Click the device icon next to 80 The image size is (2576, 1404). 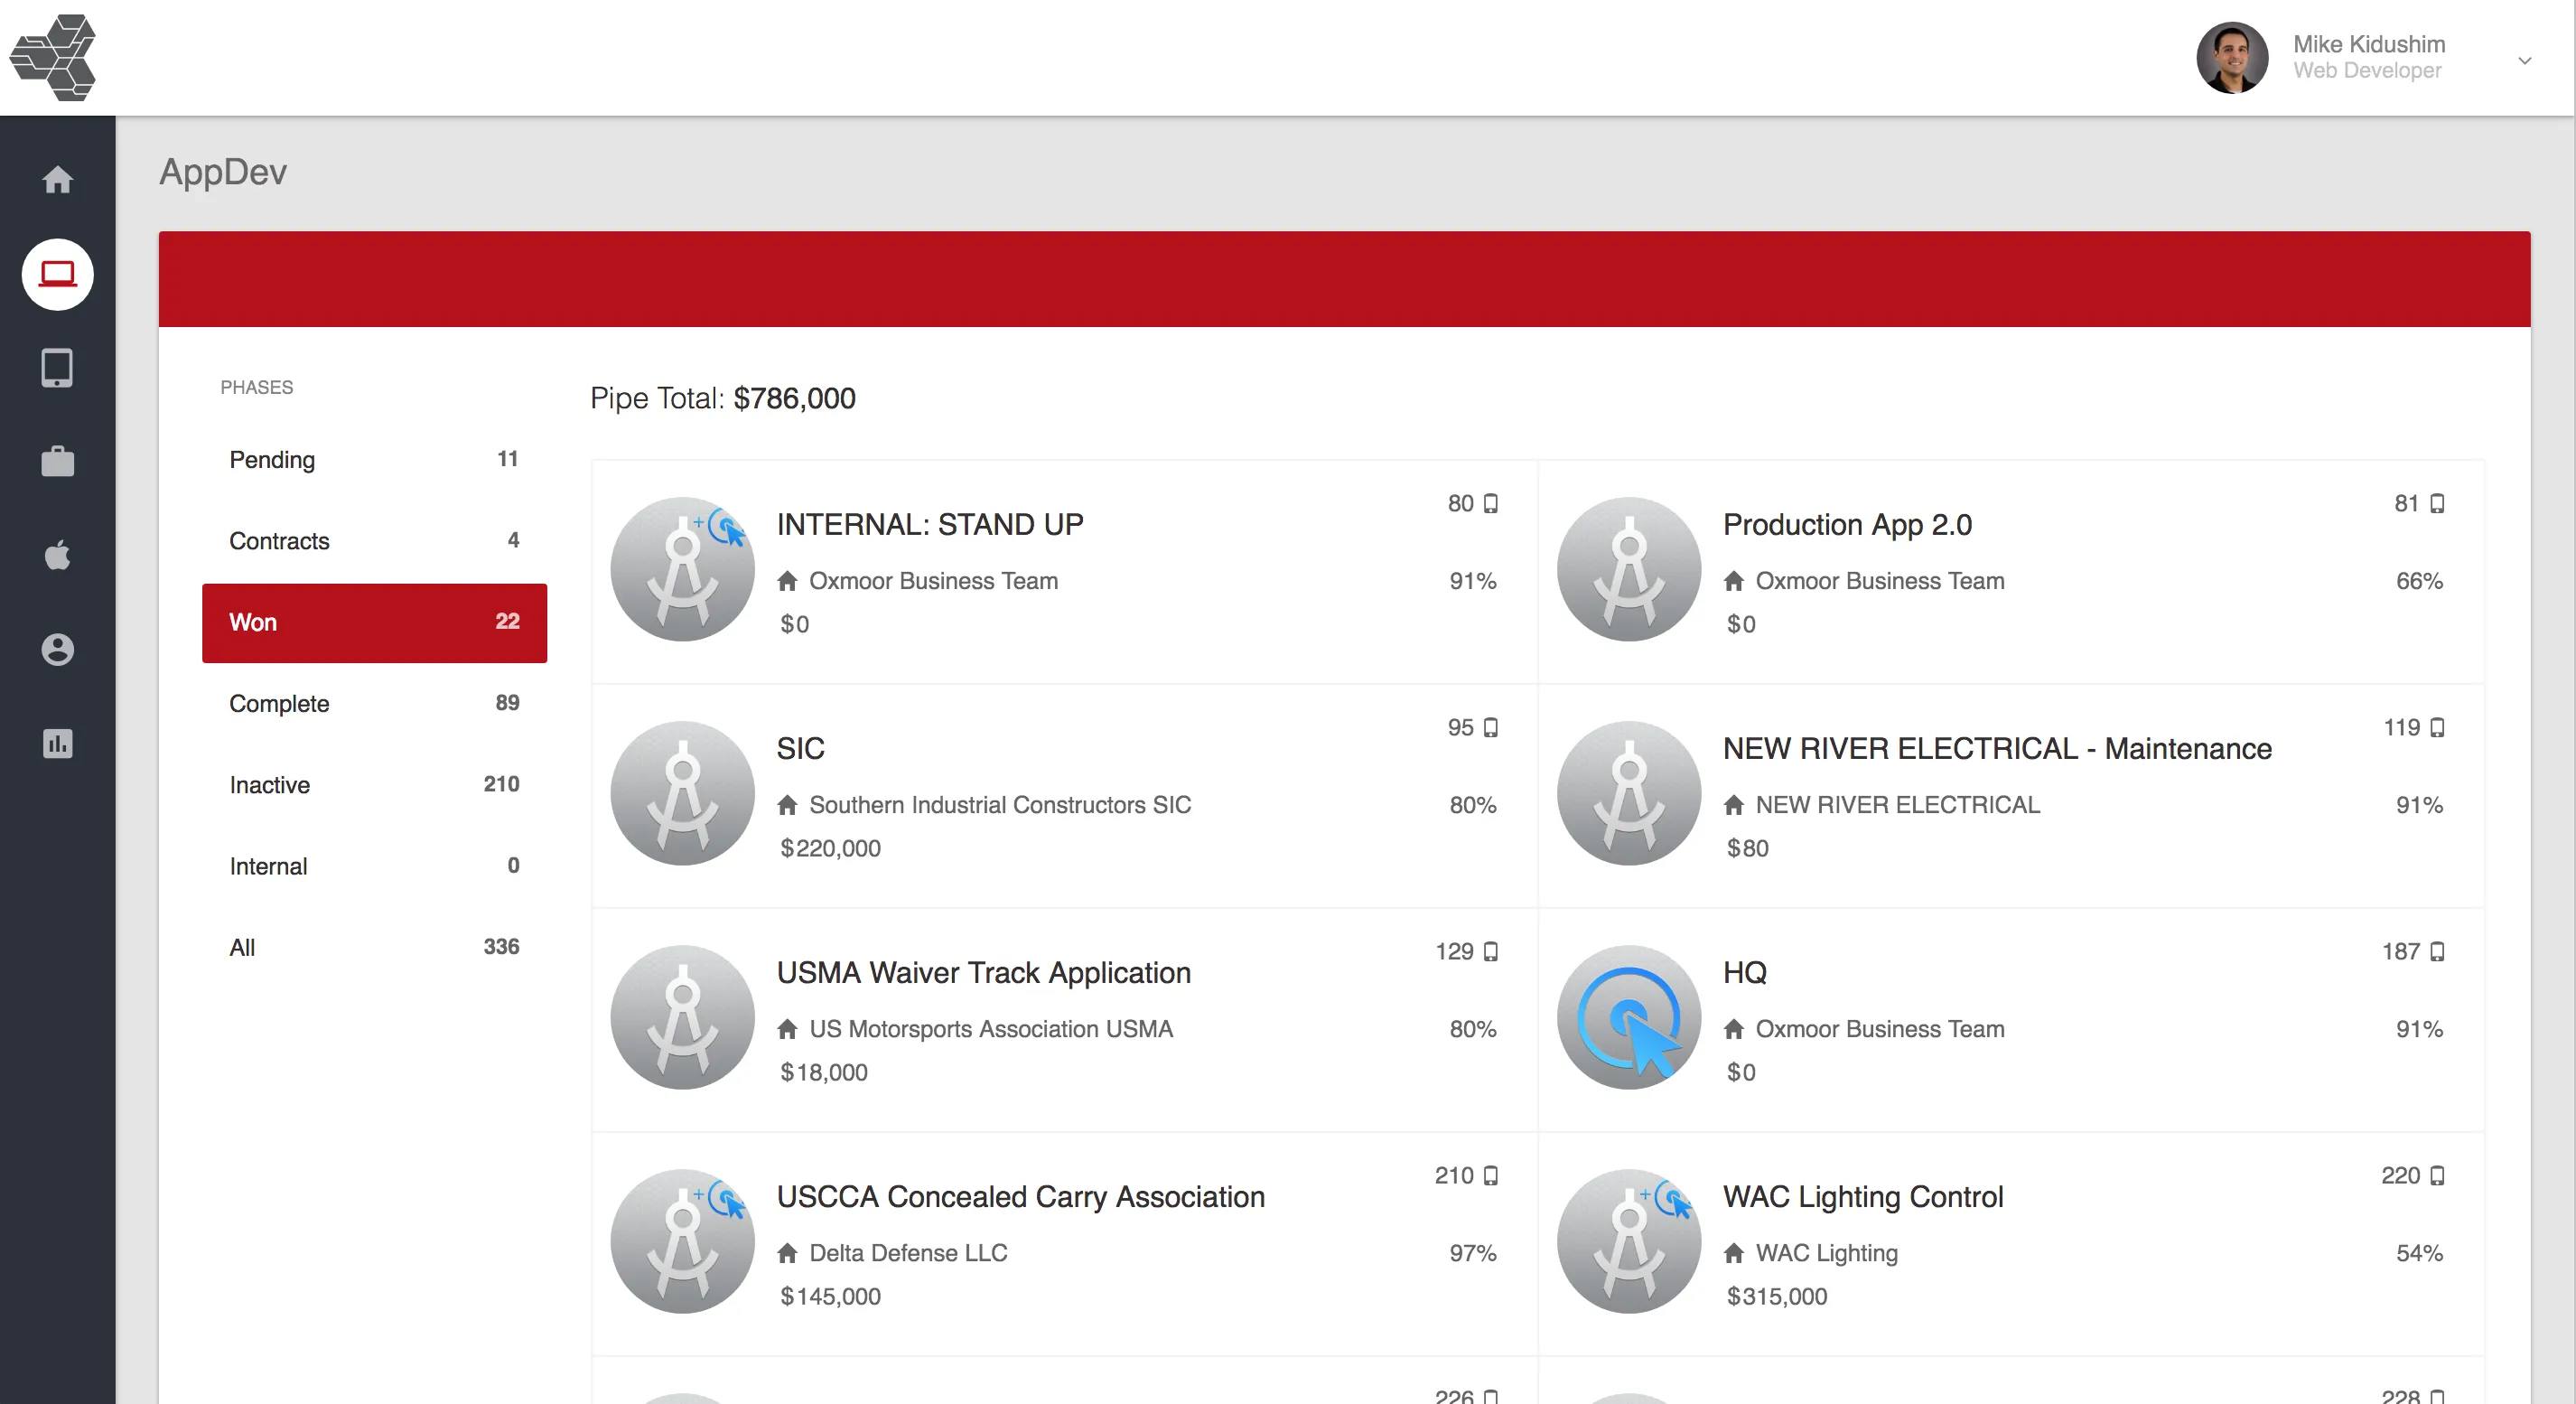(x=1490, y=503)
